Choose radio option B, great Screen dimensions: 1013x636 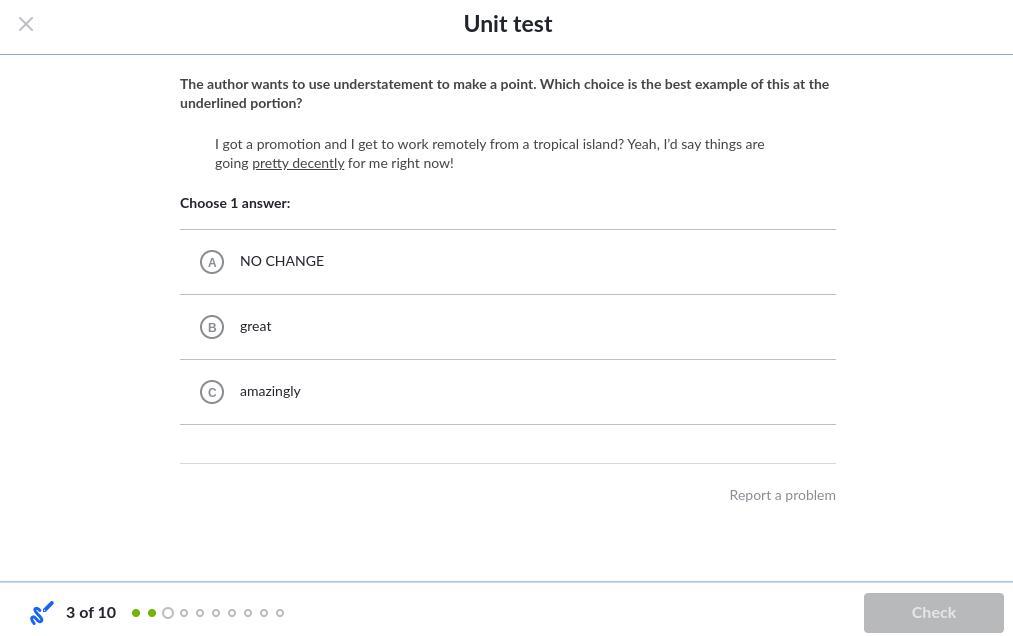212,327
